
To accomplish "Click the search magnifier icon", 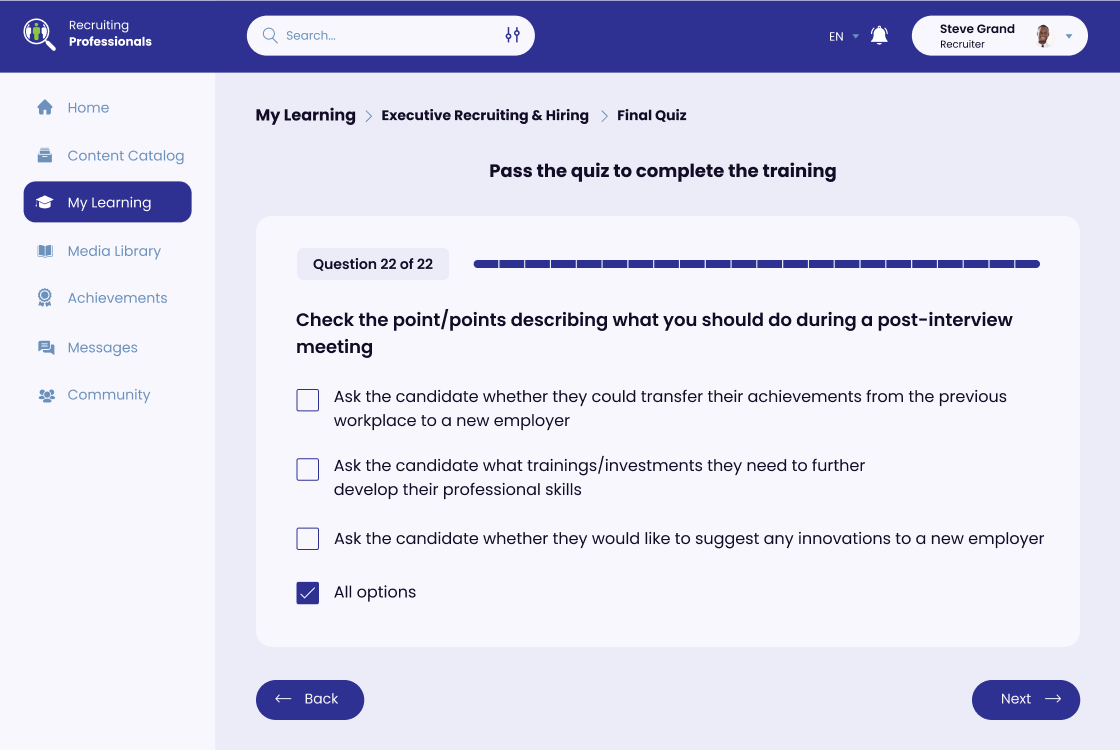I will 270,36.
